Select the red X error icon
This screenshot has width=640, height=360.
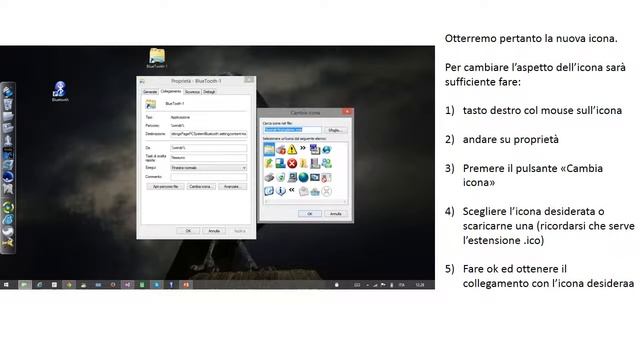click(x=292, y=163)
